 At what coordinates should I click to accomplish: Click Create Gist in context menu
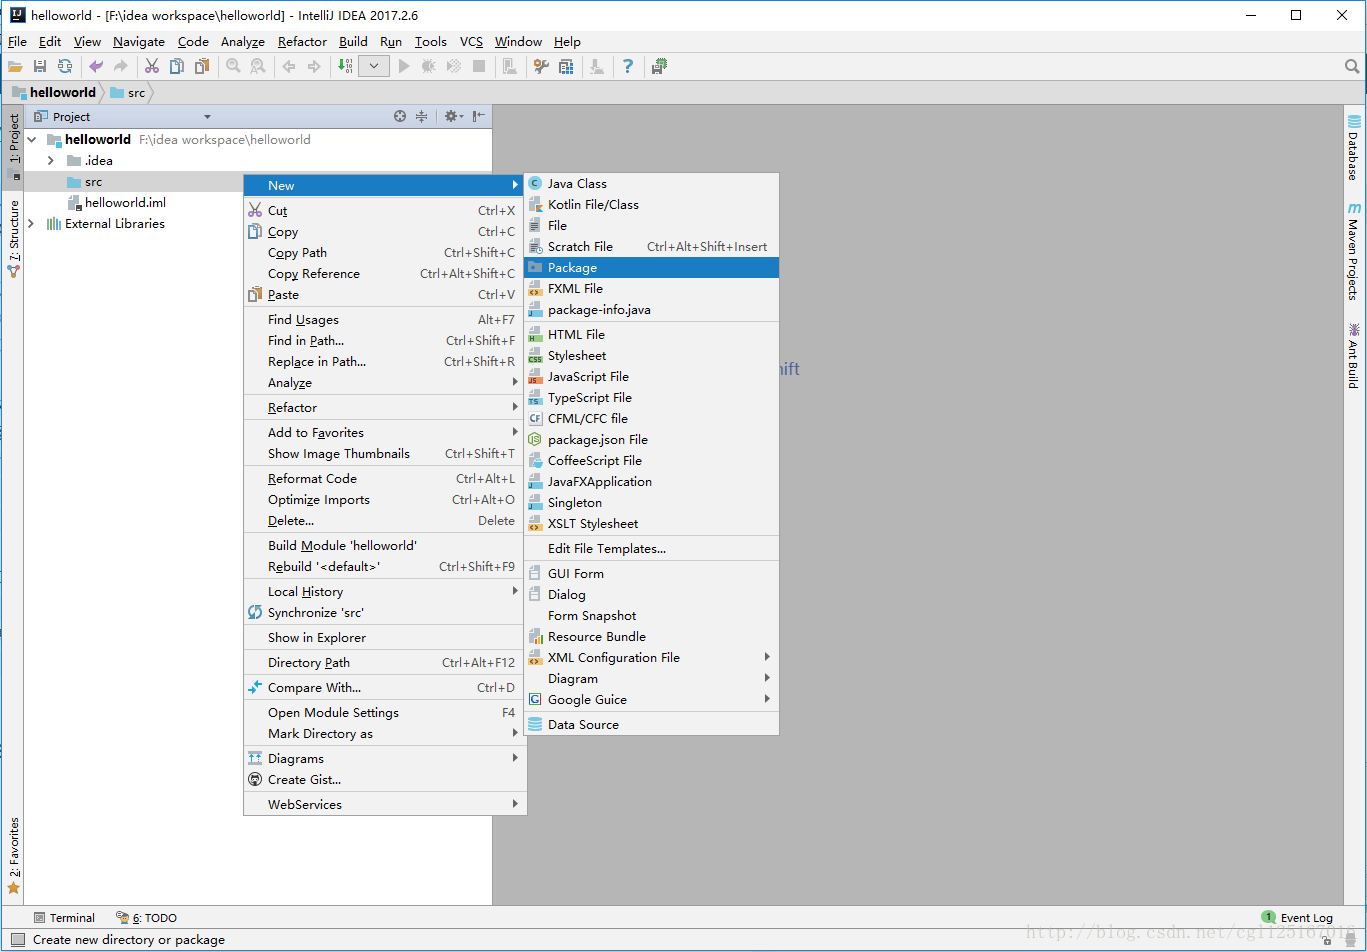pos(385,779)
